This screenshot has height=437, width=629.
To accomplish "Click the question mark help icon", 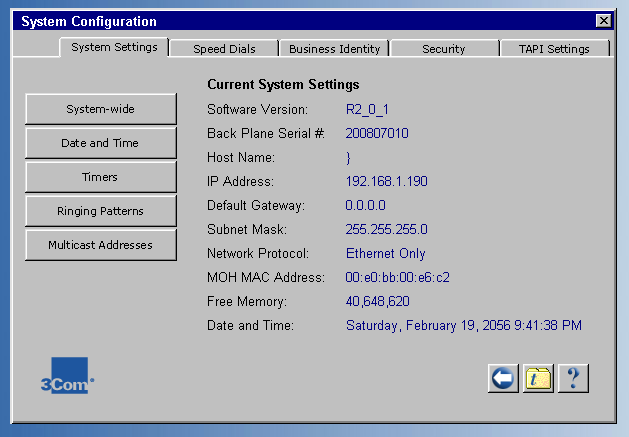I will tap(573, 378).
